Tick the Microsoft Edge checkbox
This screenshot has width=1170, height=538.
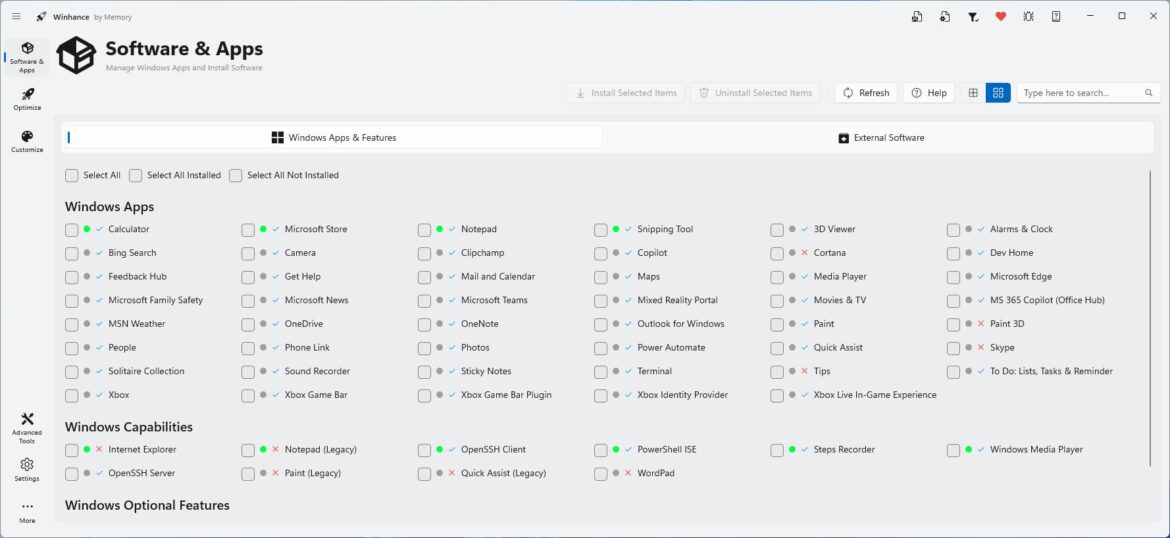[x=954, y=277]
